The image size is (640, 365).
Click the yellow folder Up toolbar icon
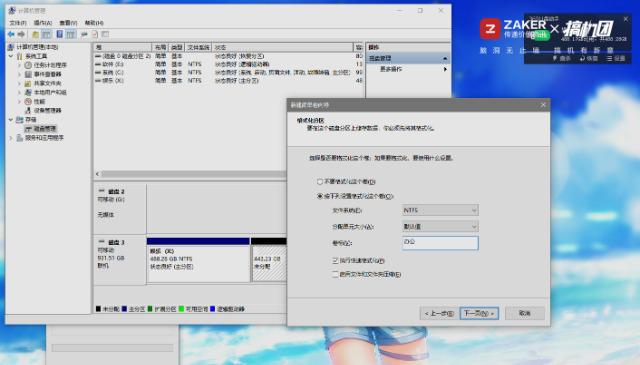point(36,35)
